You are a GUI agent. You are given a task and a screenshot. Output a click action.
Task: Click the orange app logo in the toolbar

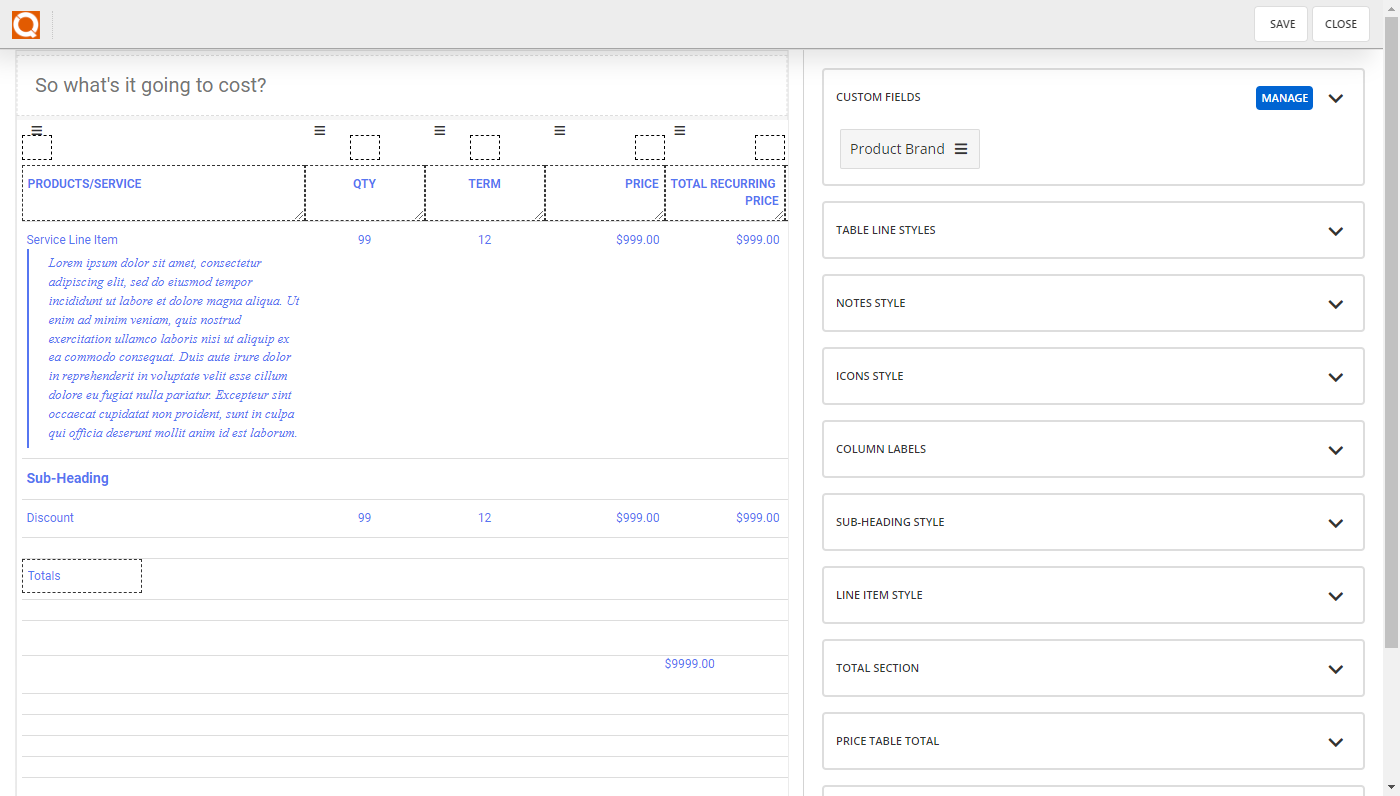pos(25,24)
